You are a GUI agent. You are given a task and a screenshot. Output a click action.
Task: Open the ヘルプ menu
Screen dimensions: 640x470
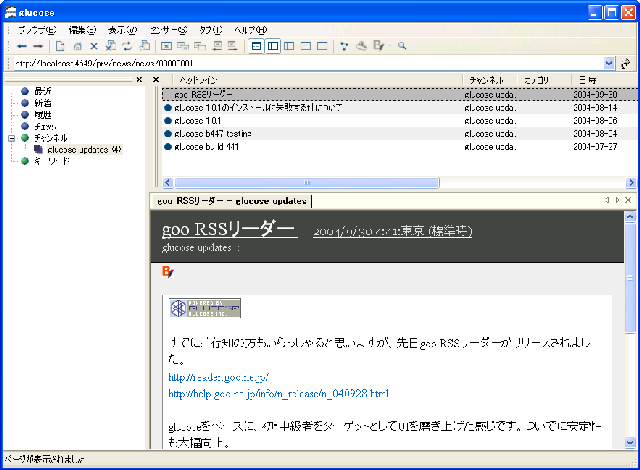click(x=251, y=30)
